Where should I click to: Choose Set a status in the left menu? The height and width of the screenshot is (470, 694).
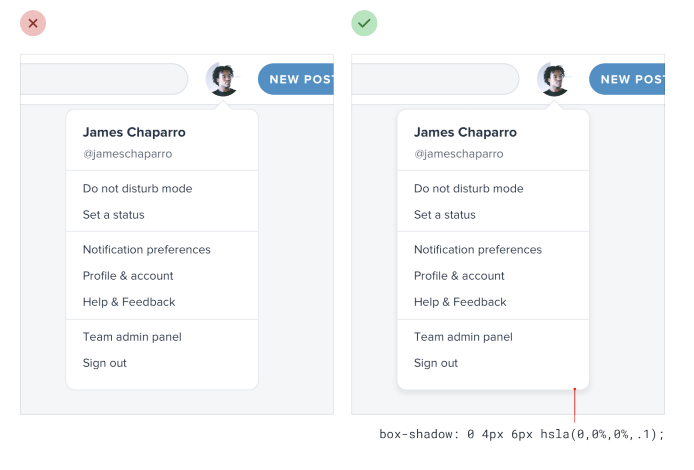pos(113,215)
